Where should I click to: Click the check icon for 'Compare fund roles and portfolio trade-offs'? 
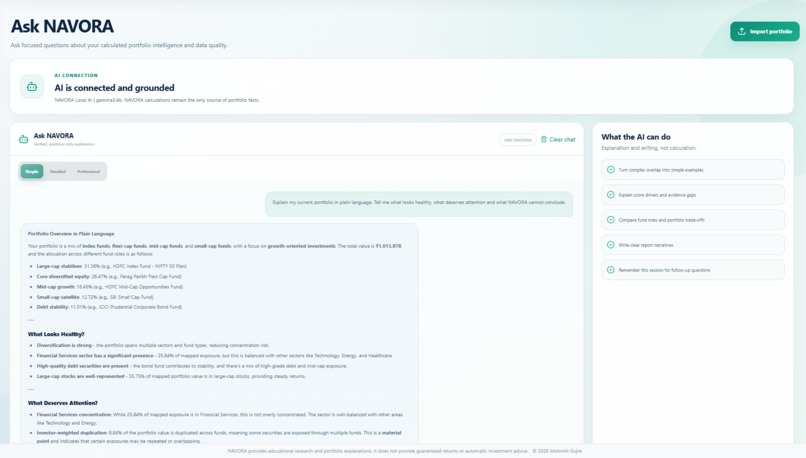[x=611, y=219]
